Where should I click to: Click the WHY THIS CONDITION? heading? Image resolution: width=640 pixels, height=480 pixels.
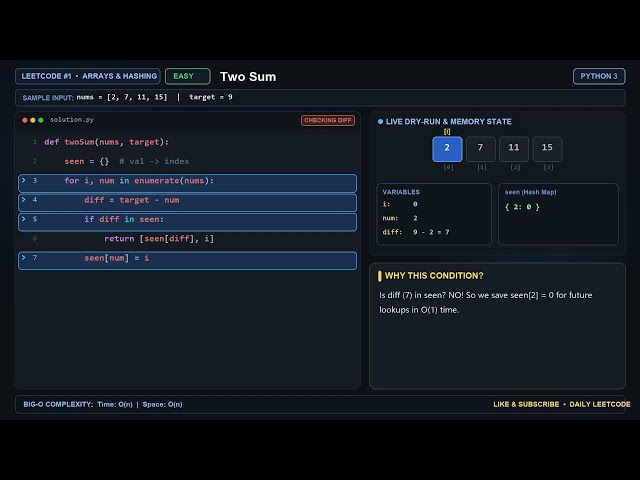click(x=434, y=276)
